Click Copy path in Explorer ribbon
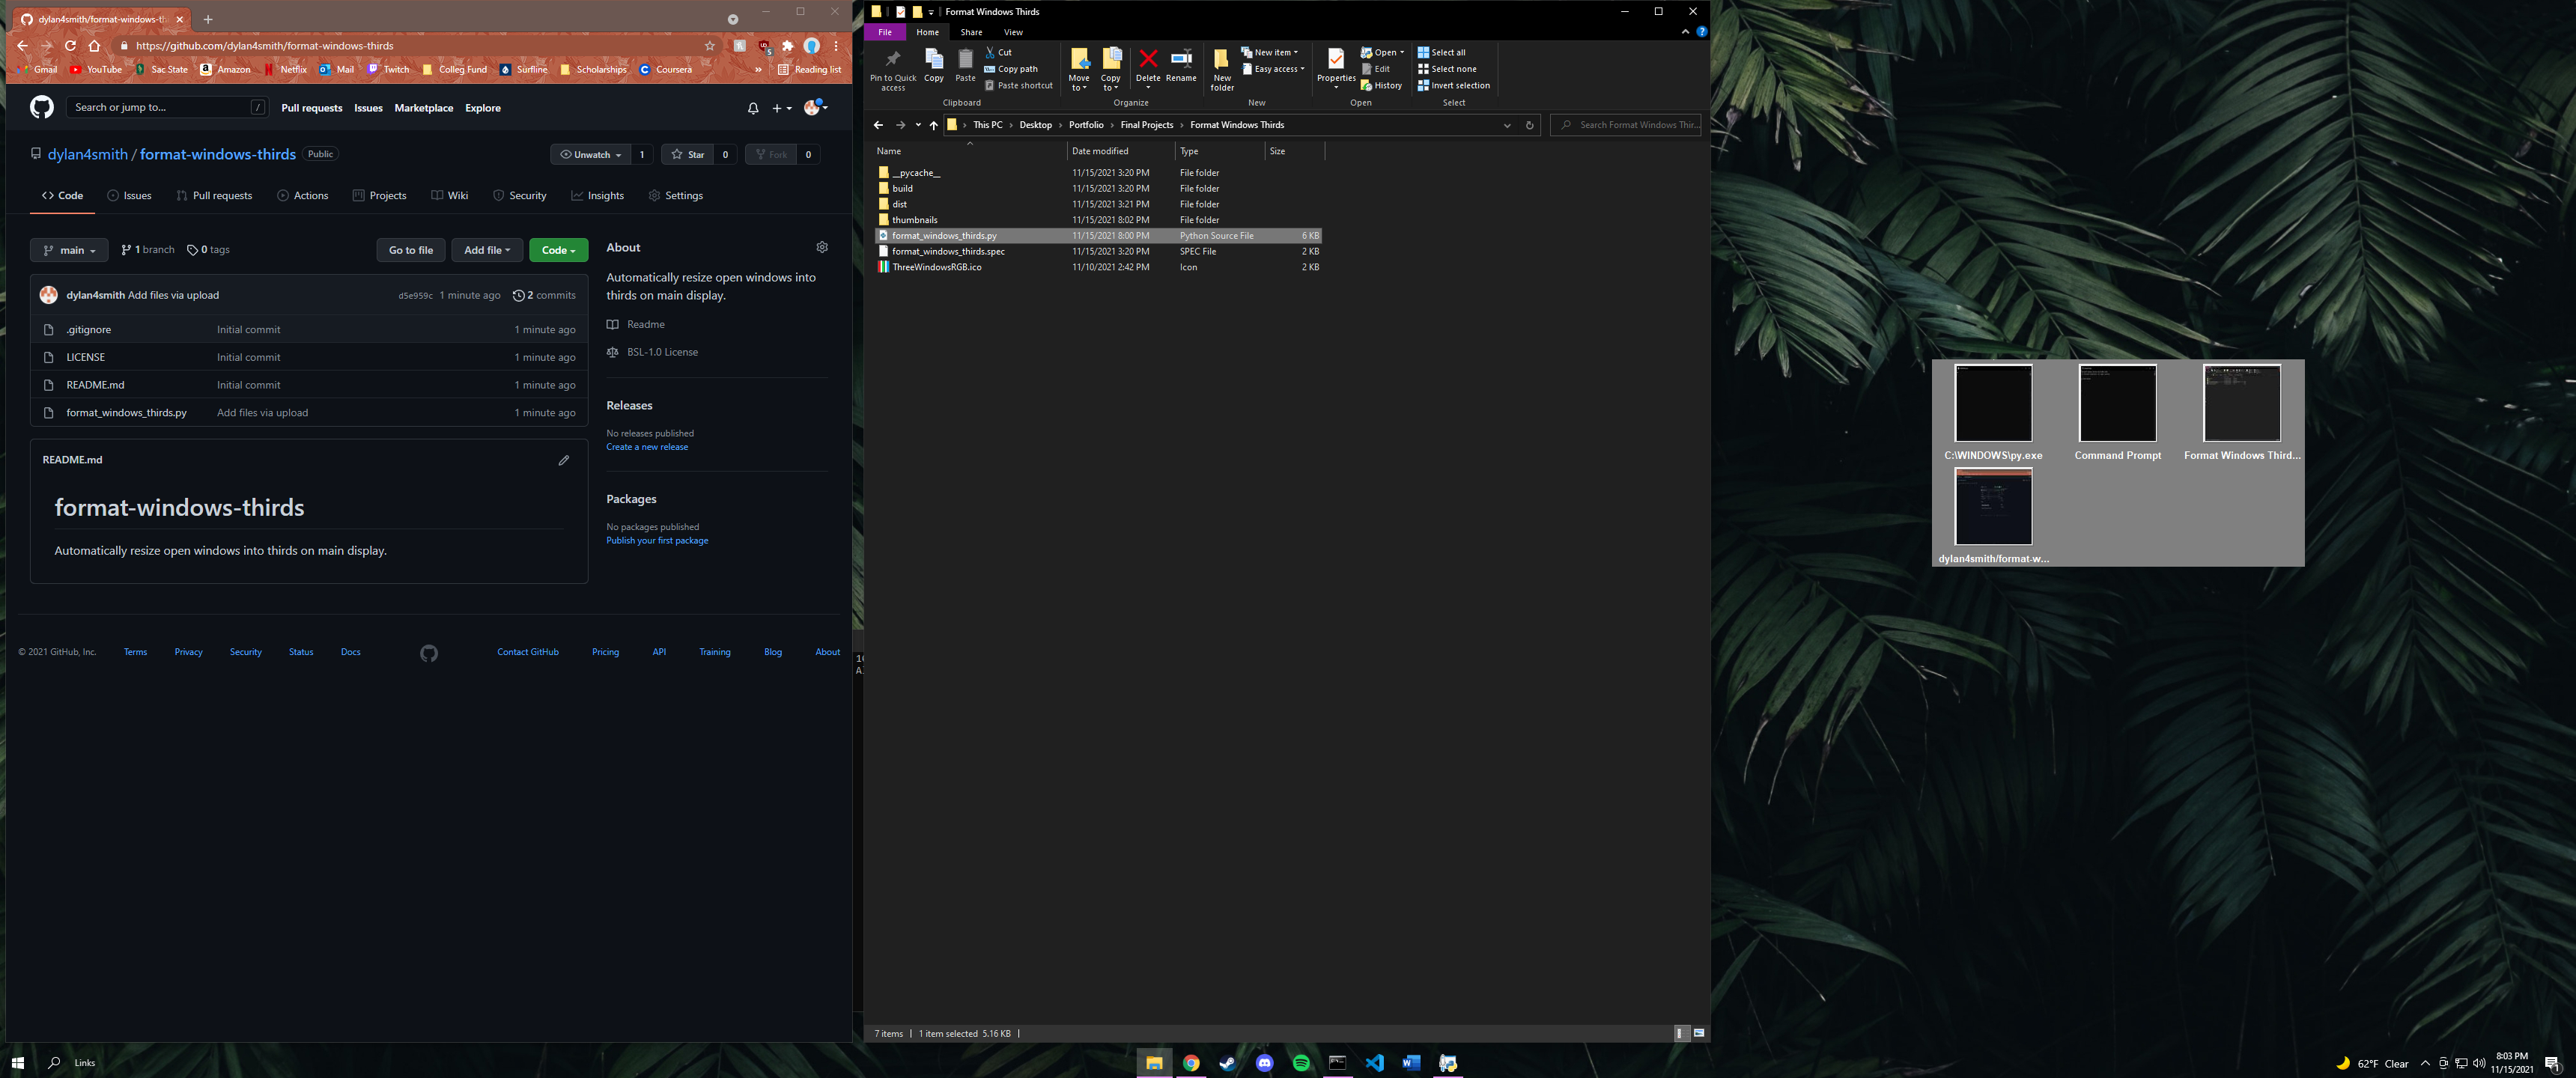 click(x=1011, y=69)
